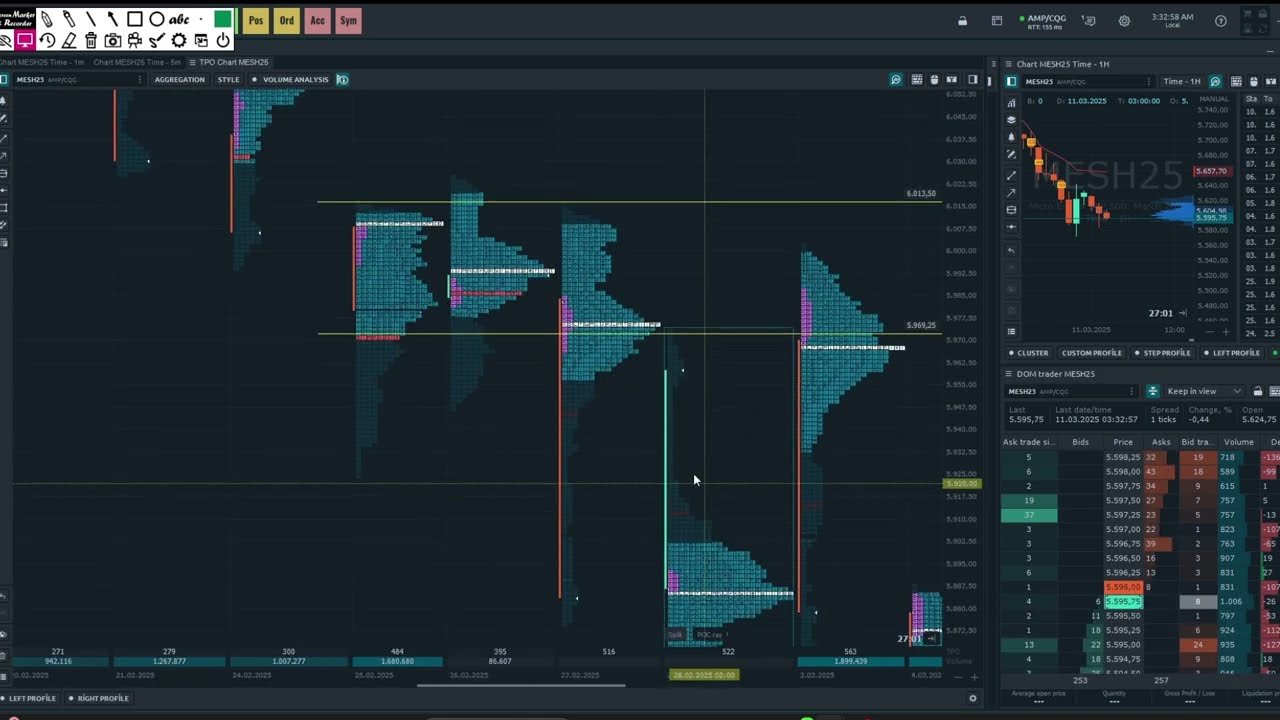Click the Pos yellow button

coord(256,20)
